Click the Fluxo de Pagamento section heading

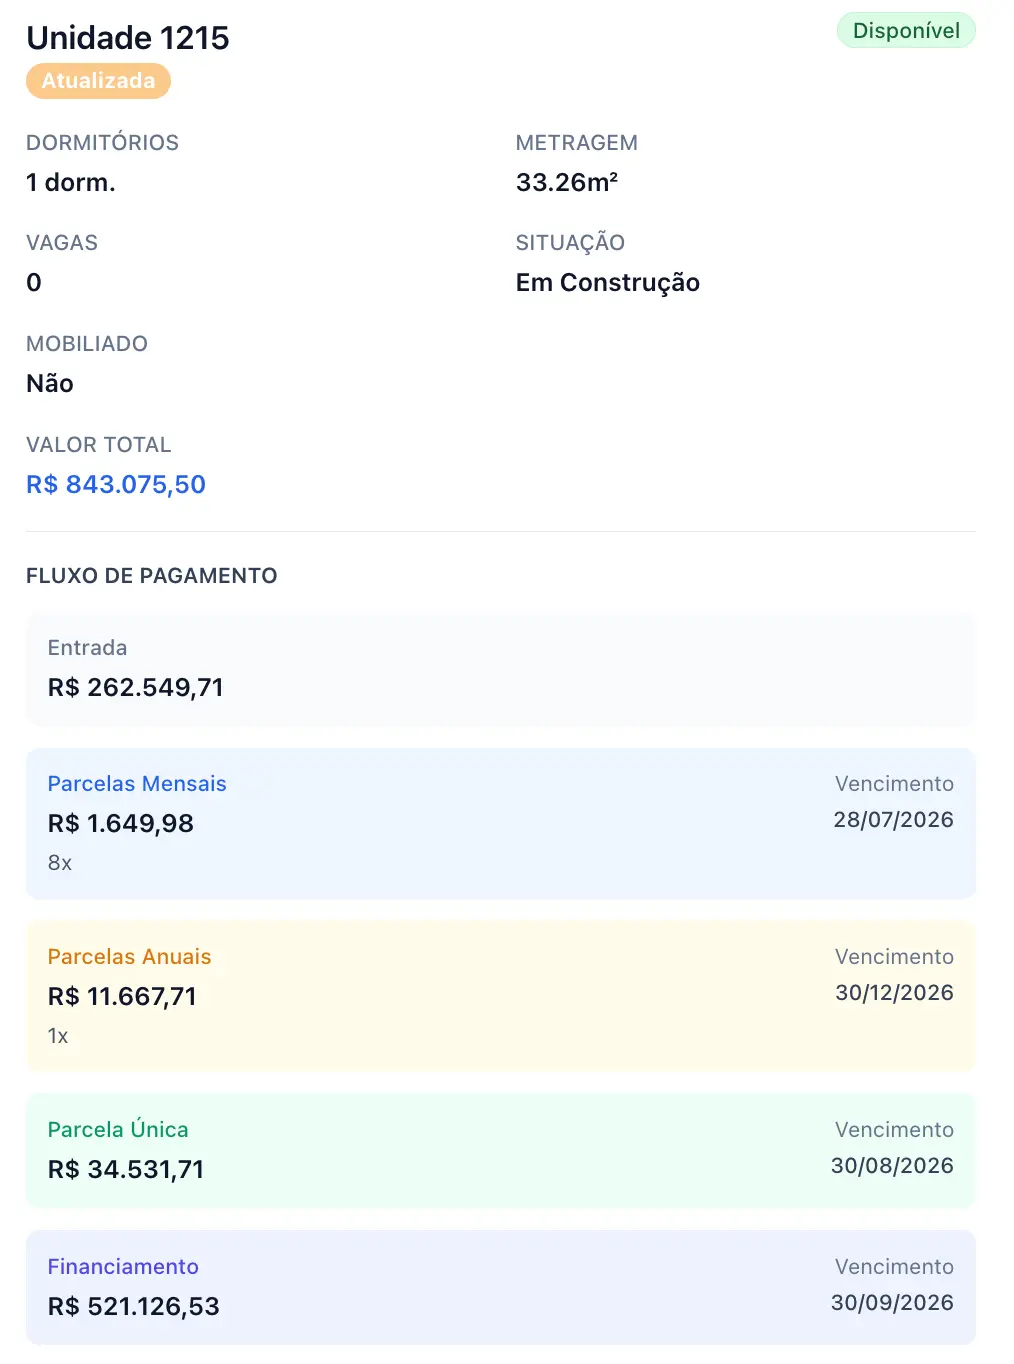pyautogui.click(x=152, y=576)
